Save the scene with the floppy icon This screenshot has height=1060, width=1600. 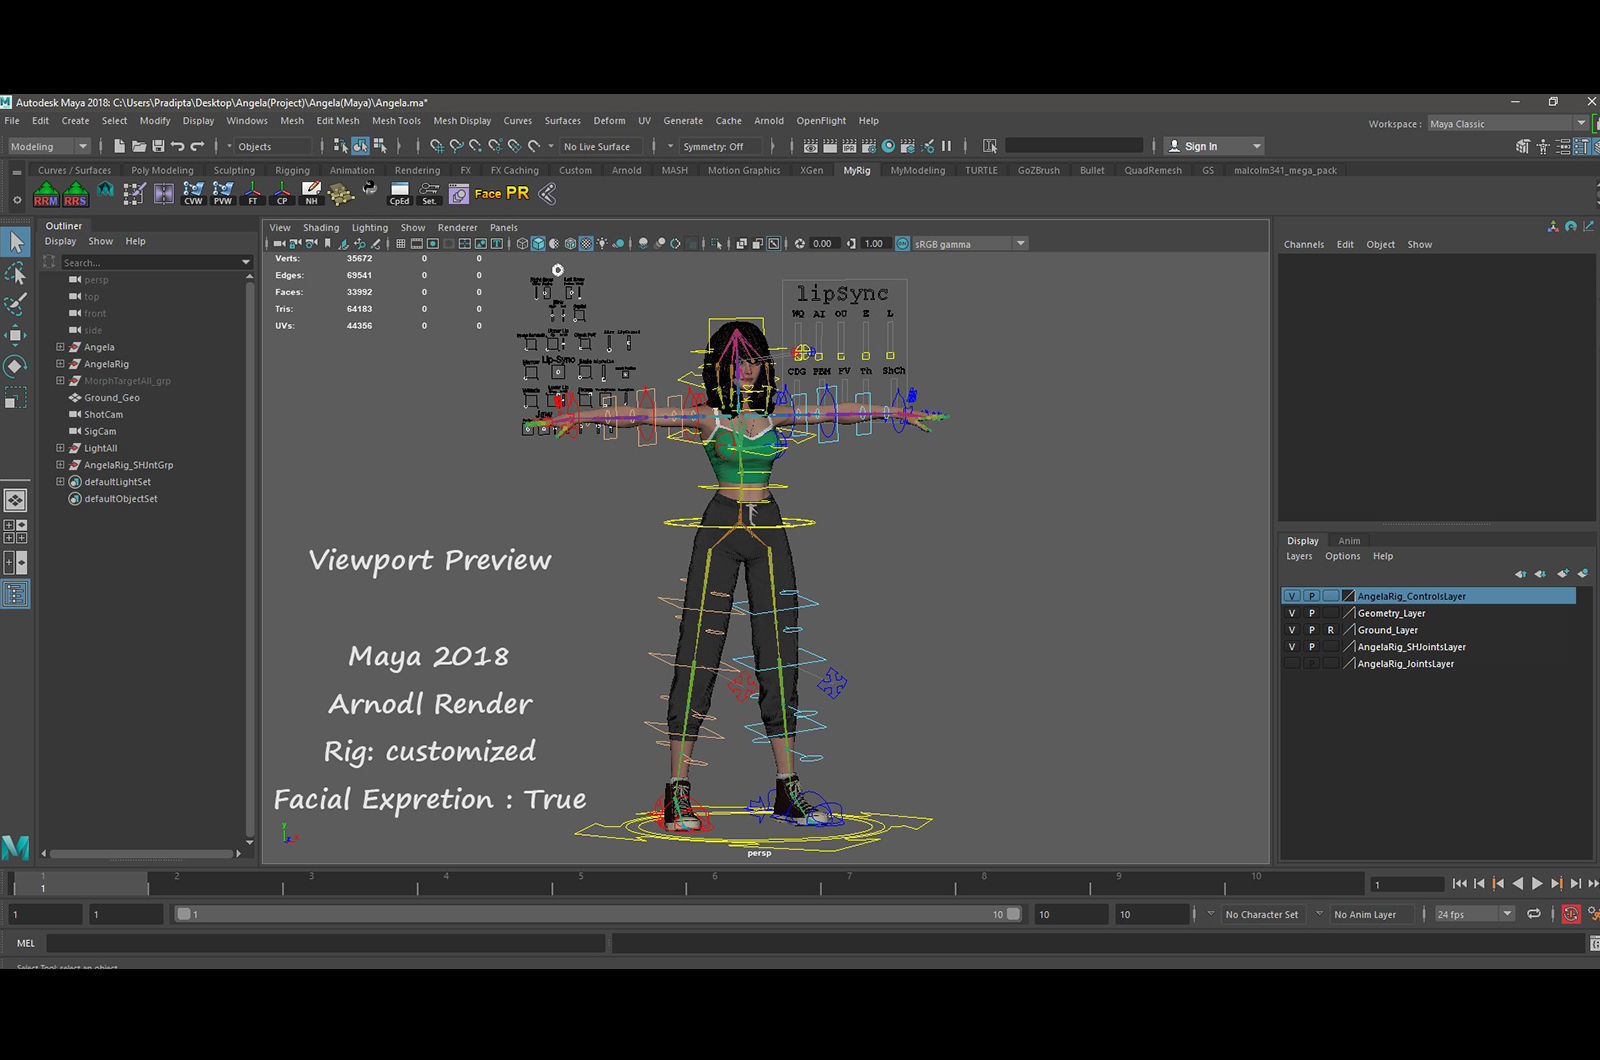tap(158, 146)
